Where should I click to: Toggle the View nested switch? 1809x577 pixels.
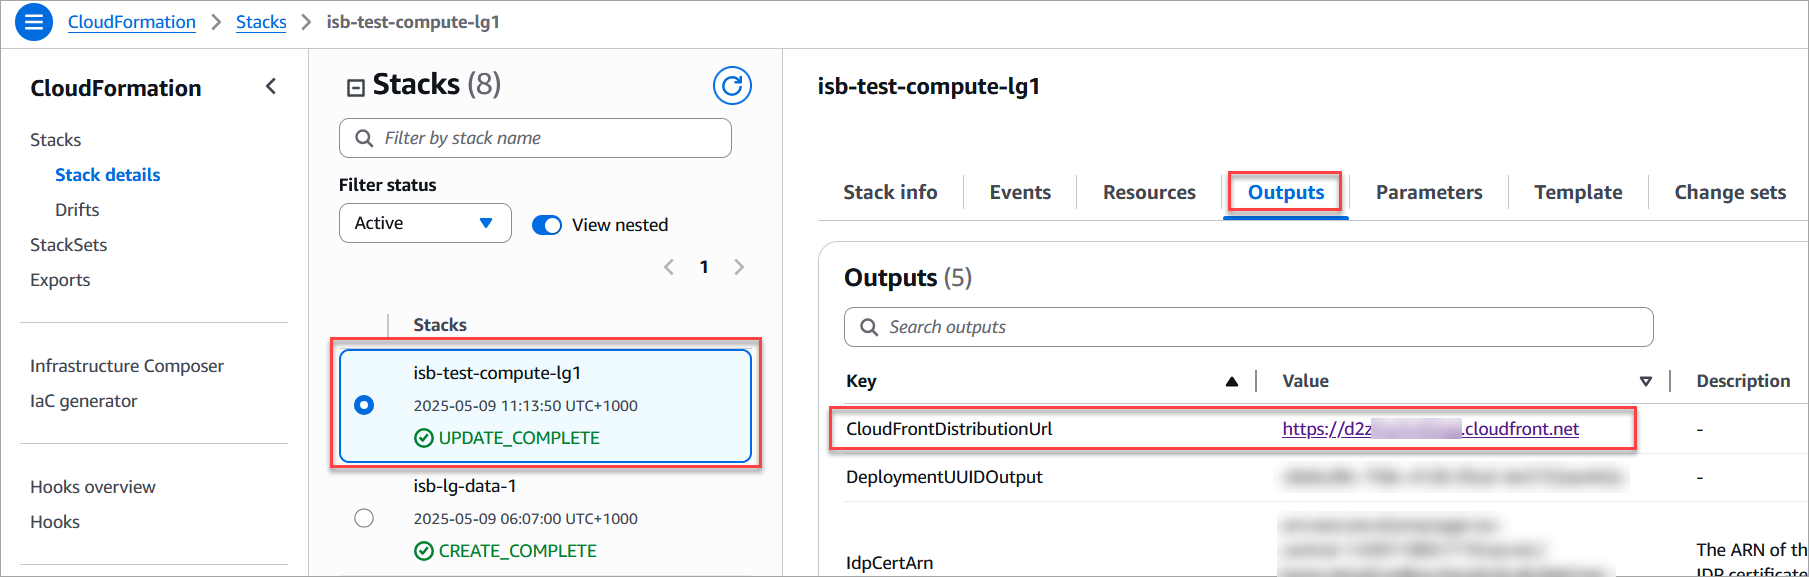point(547,225)
